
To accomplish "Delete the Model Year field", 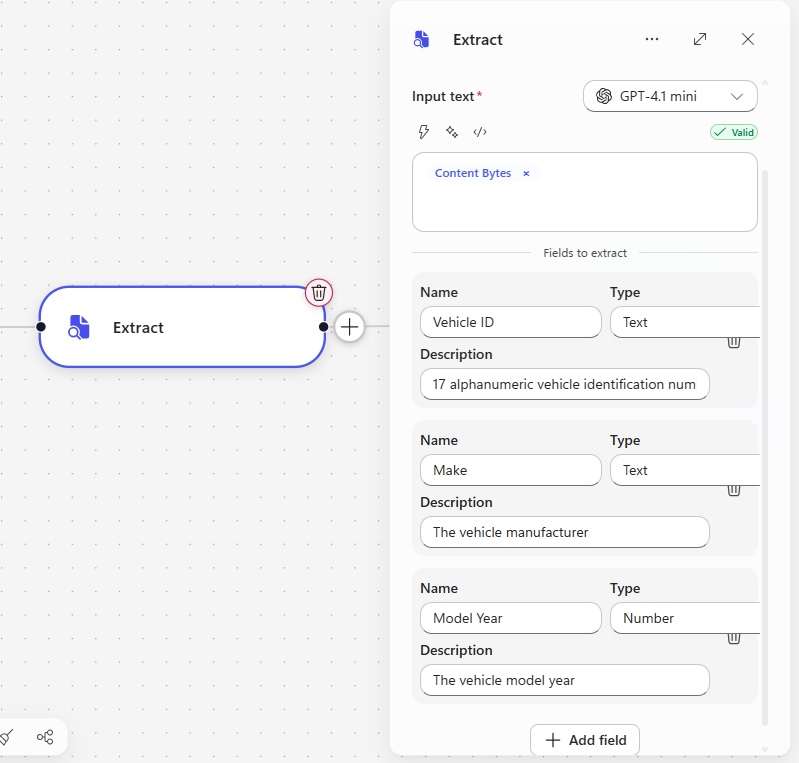I will tap(734, 638).
